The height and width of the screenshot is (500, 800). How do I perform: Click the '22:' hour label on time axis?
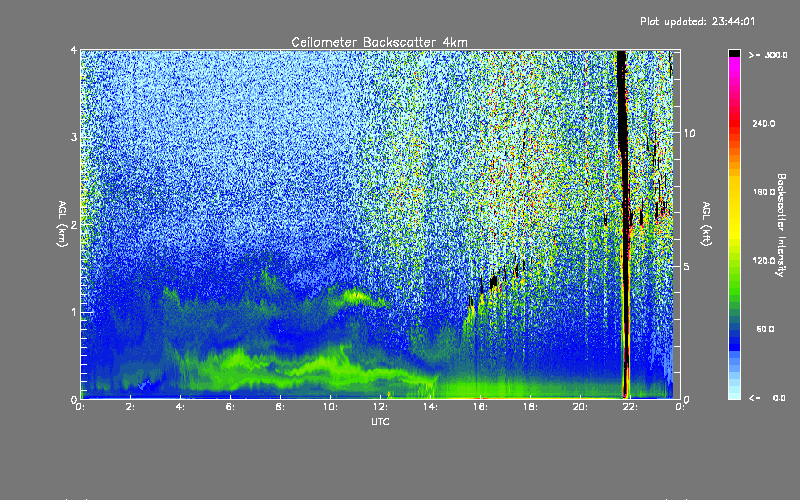pos(630,407)
